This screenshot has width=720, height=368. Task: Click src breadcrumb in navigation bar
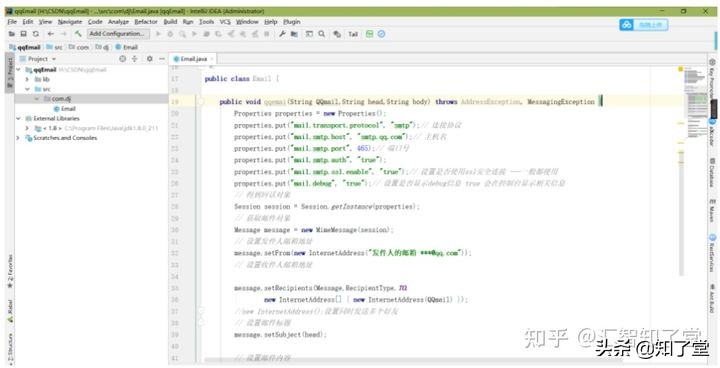pyautogui.click(x=54, y=47)
